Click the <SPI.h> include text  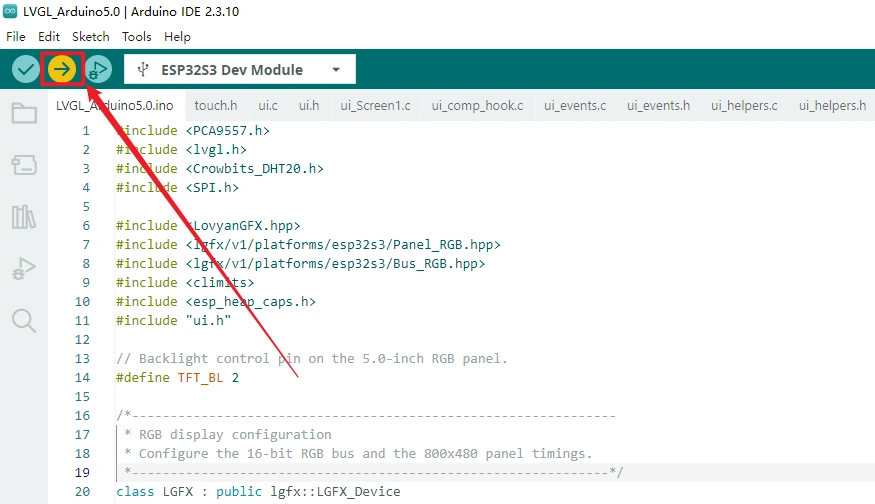pos(212,188)
